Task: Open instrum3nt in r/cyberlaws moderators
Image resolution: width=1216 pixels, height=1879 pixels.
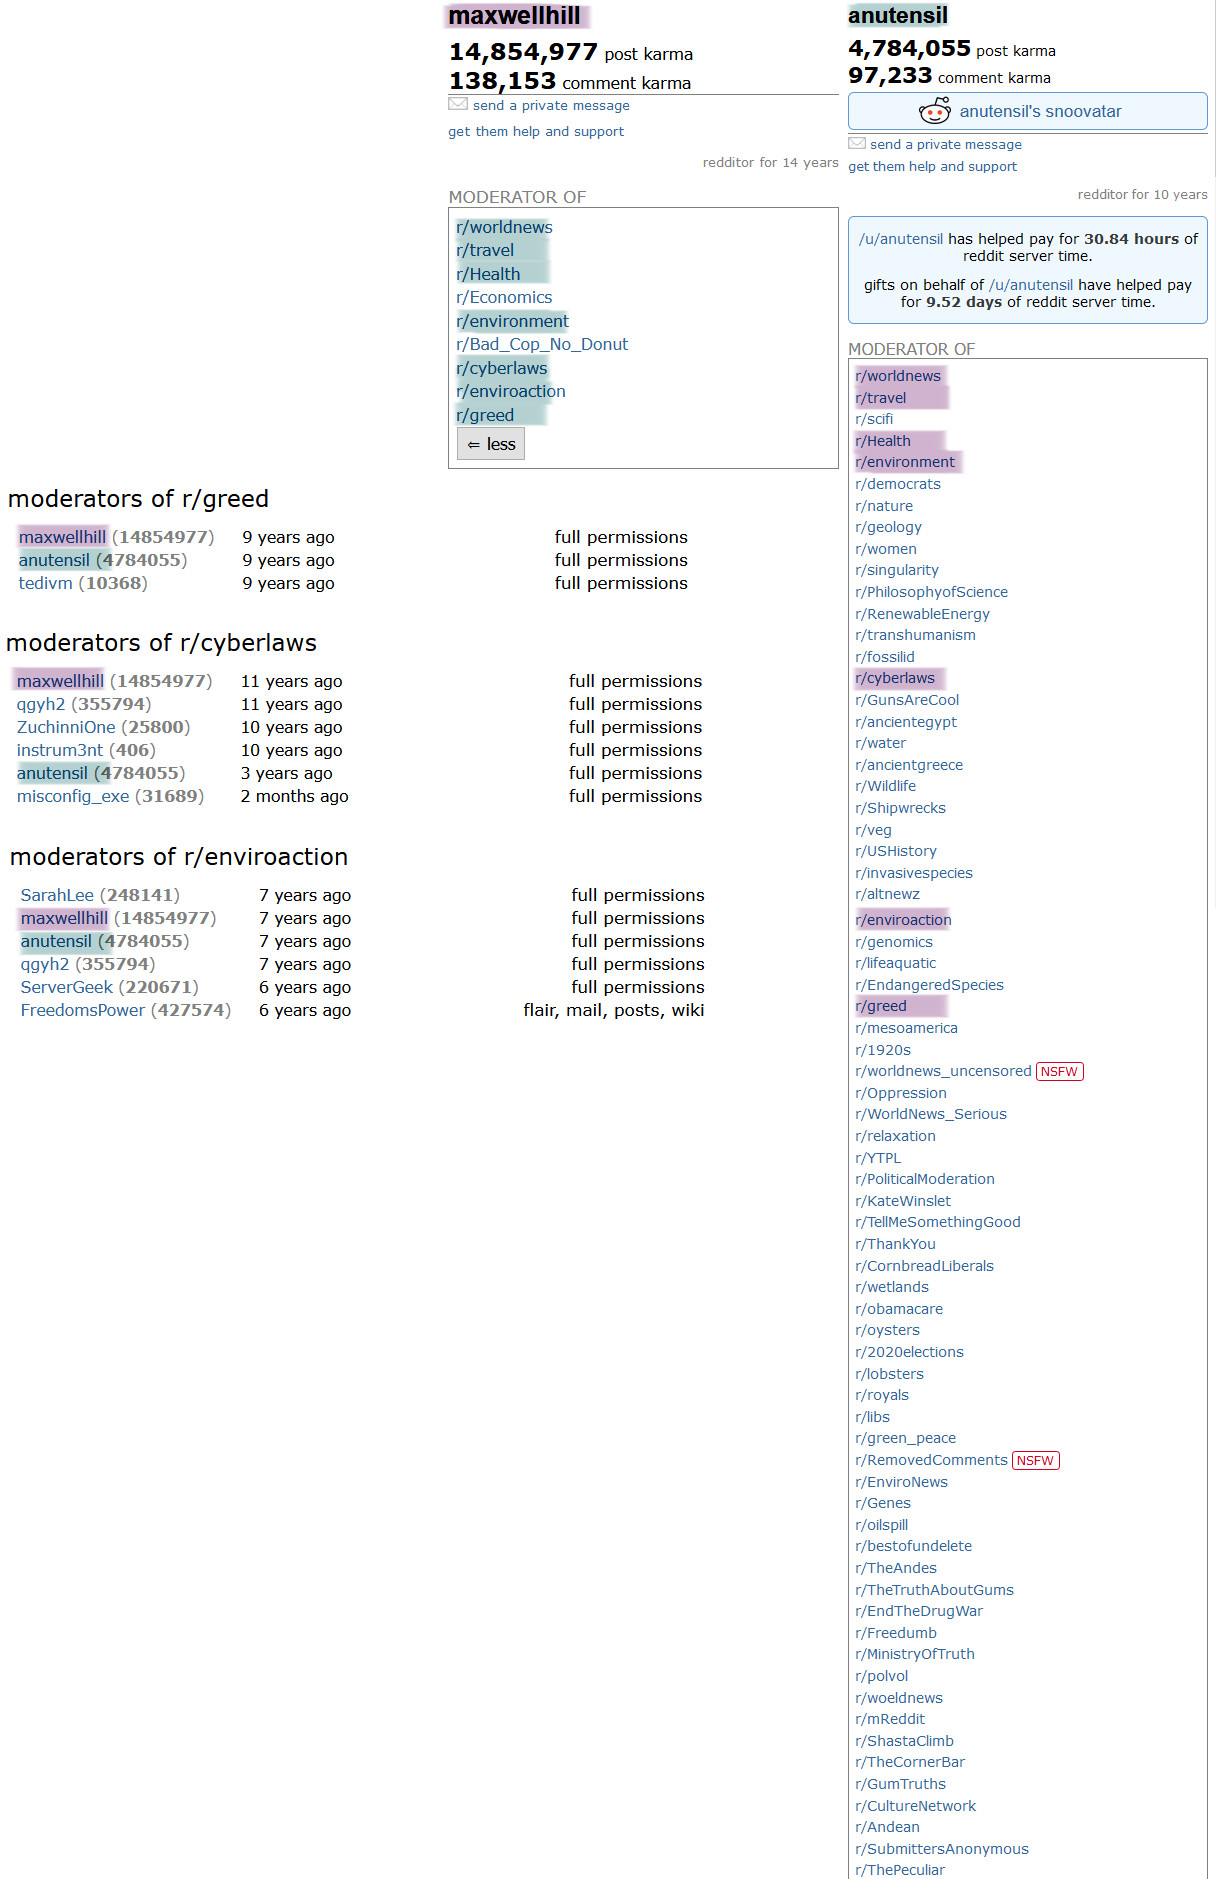Action: 59,750
